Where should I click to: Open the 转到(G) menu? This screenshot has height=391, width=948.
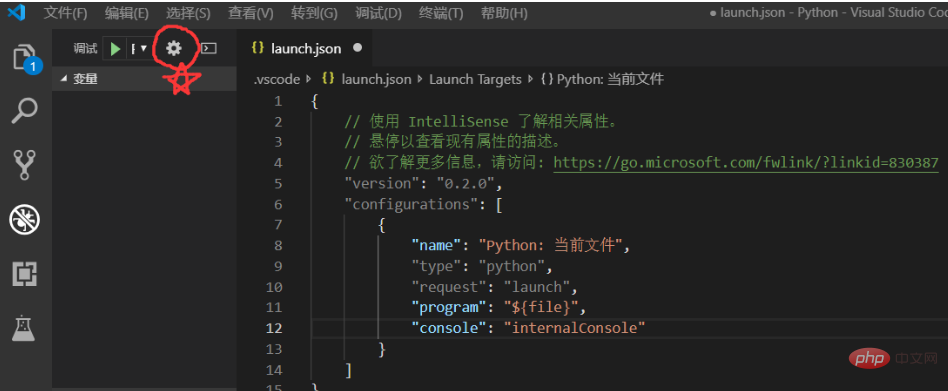click(x=314, y=13)
